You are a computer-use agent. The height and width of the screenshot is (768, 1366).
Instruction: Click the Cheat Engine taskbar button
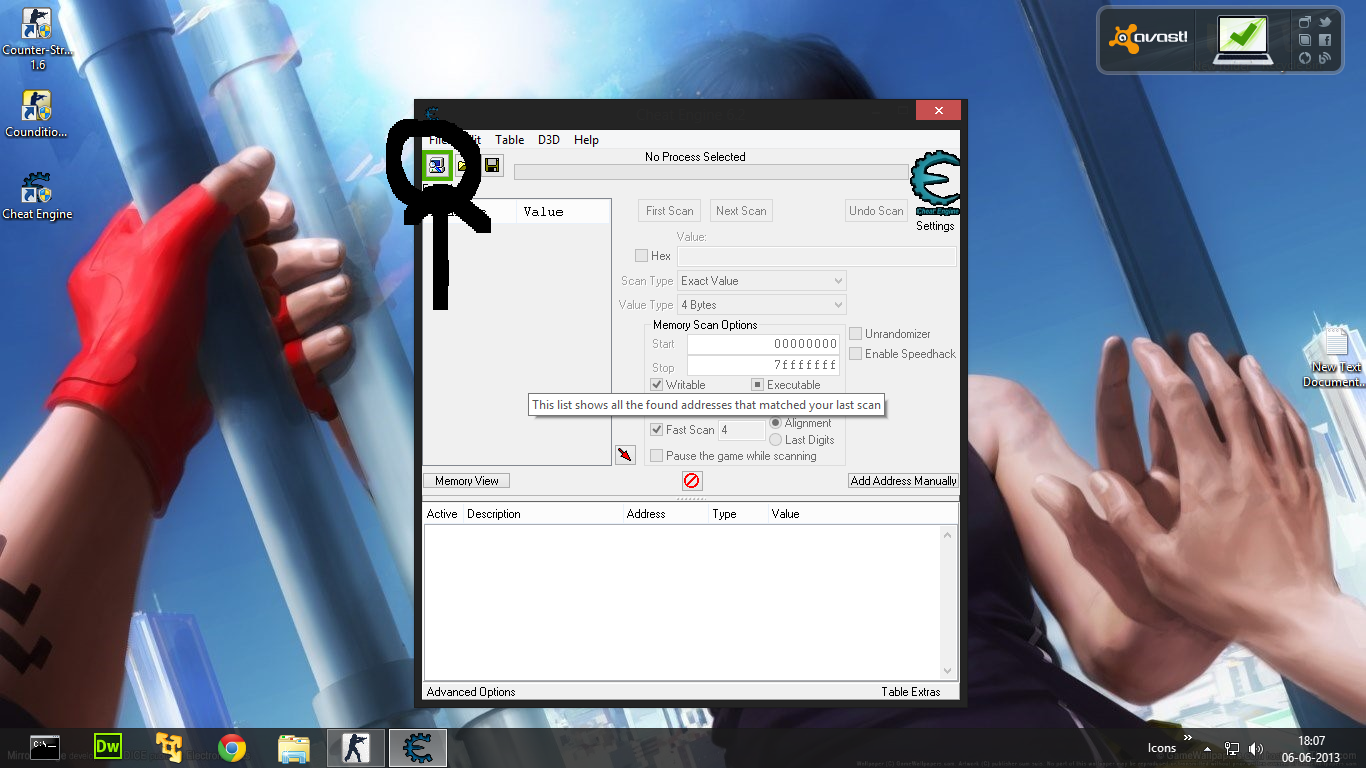[x=417, y=748]
